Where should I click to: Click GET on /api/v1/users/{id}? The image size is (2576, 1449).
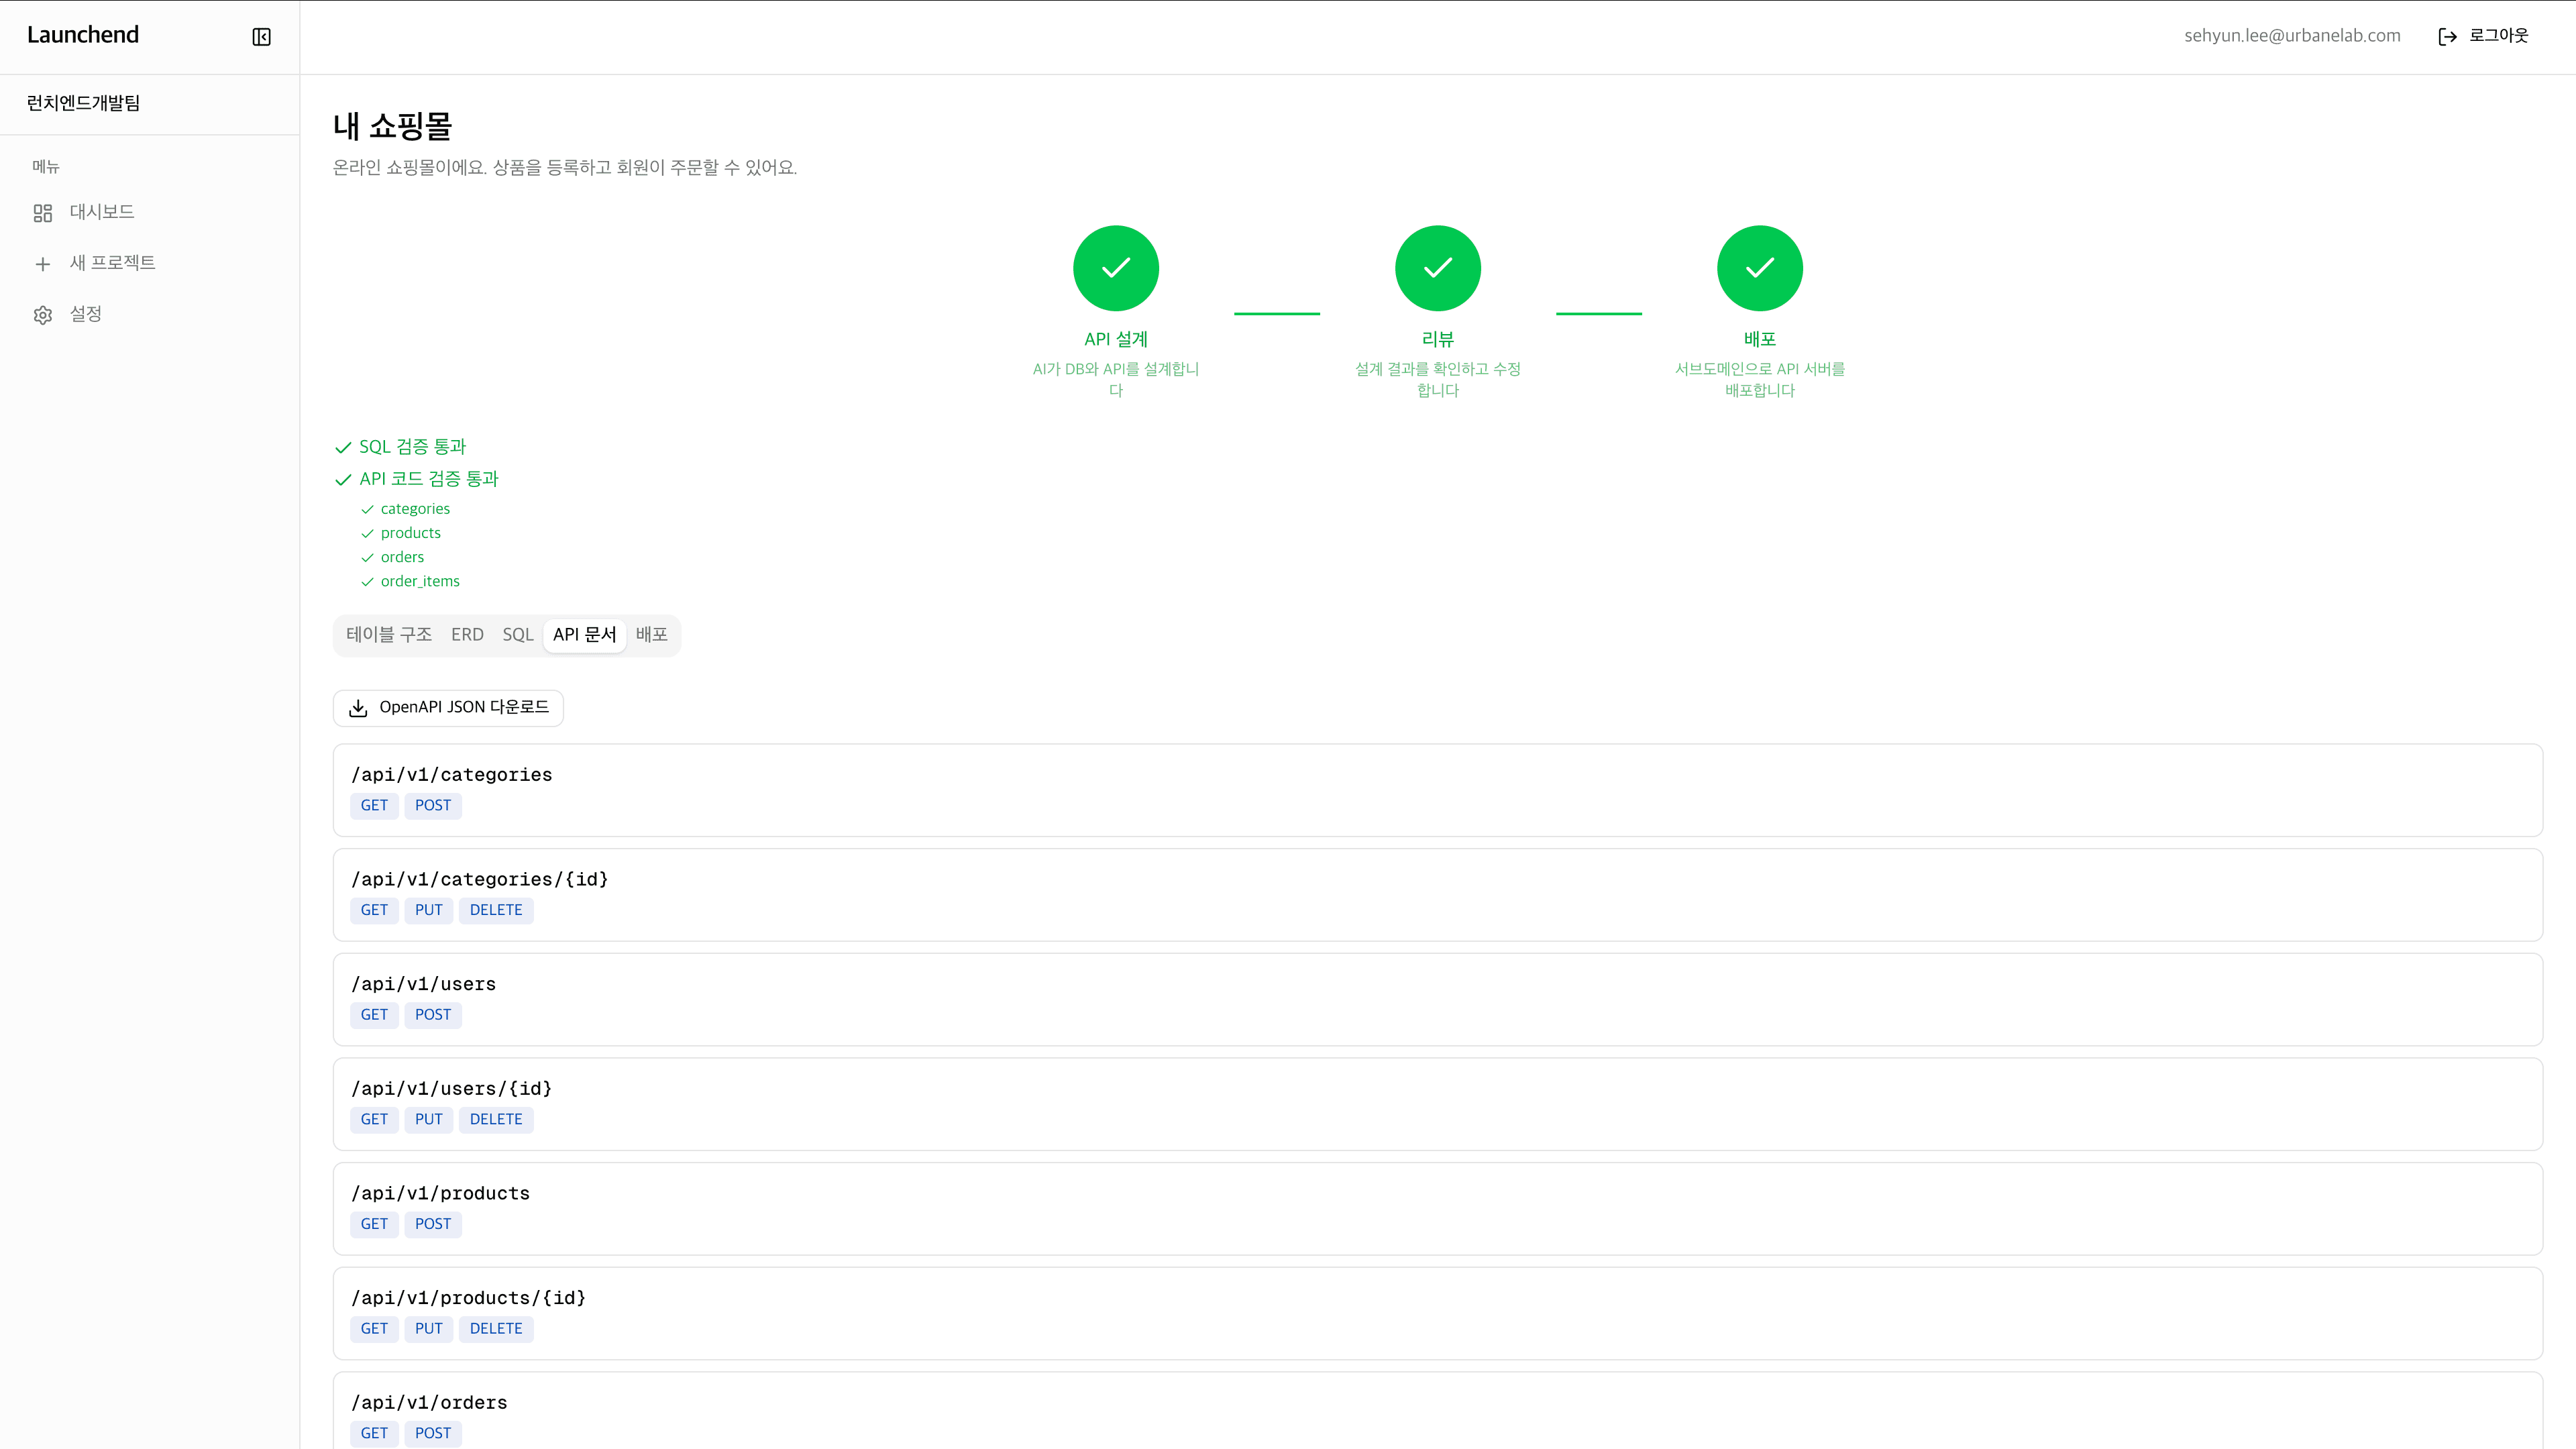pos(374,1120)
